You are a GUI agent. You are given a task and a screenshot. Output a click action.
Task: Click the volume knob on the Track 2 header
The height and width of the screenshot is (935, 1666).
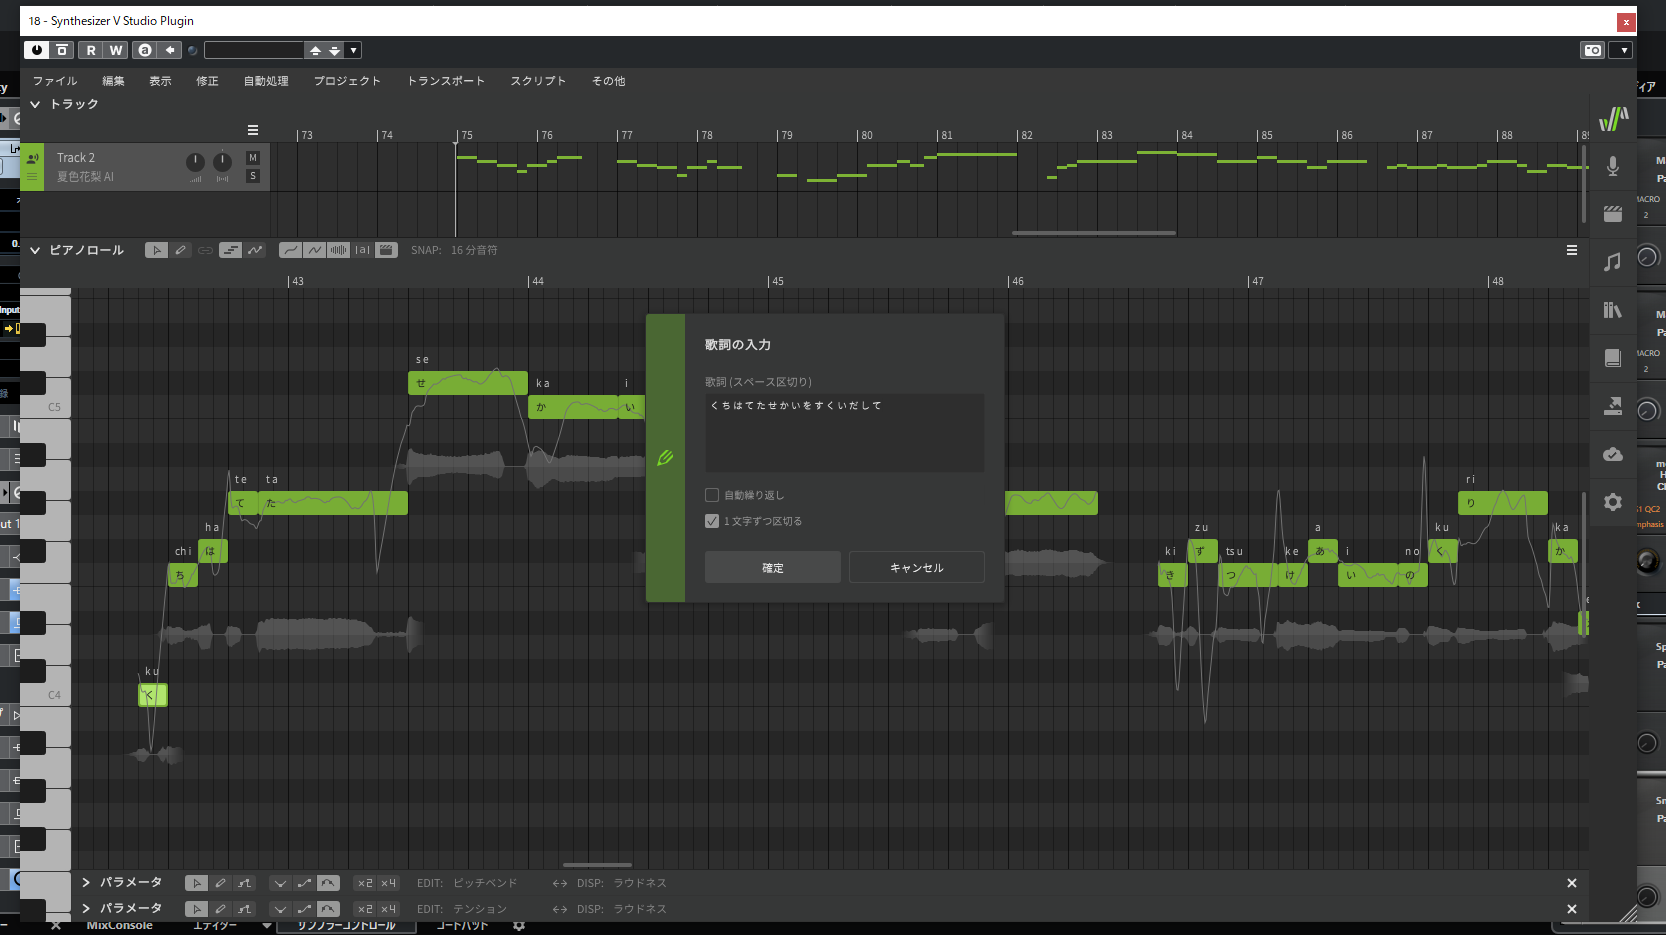coord(195,162)
